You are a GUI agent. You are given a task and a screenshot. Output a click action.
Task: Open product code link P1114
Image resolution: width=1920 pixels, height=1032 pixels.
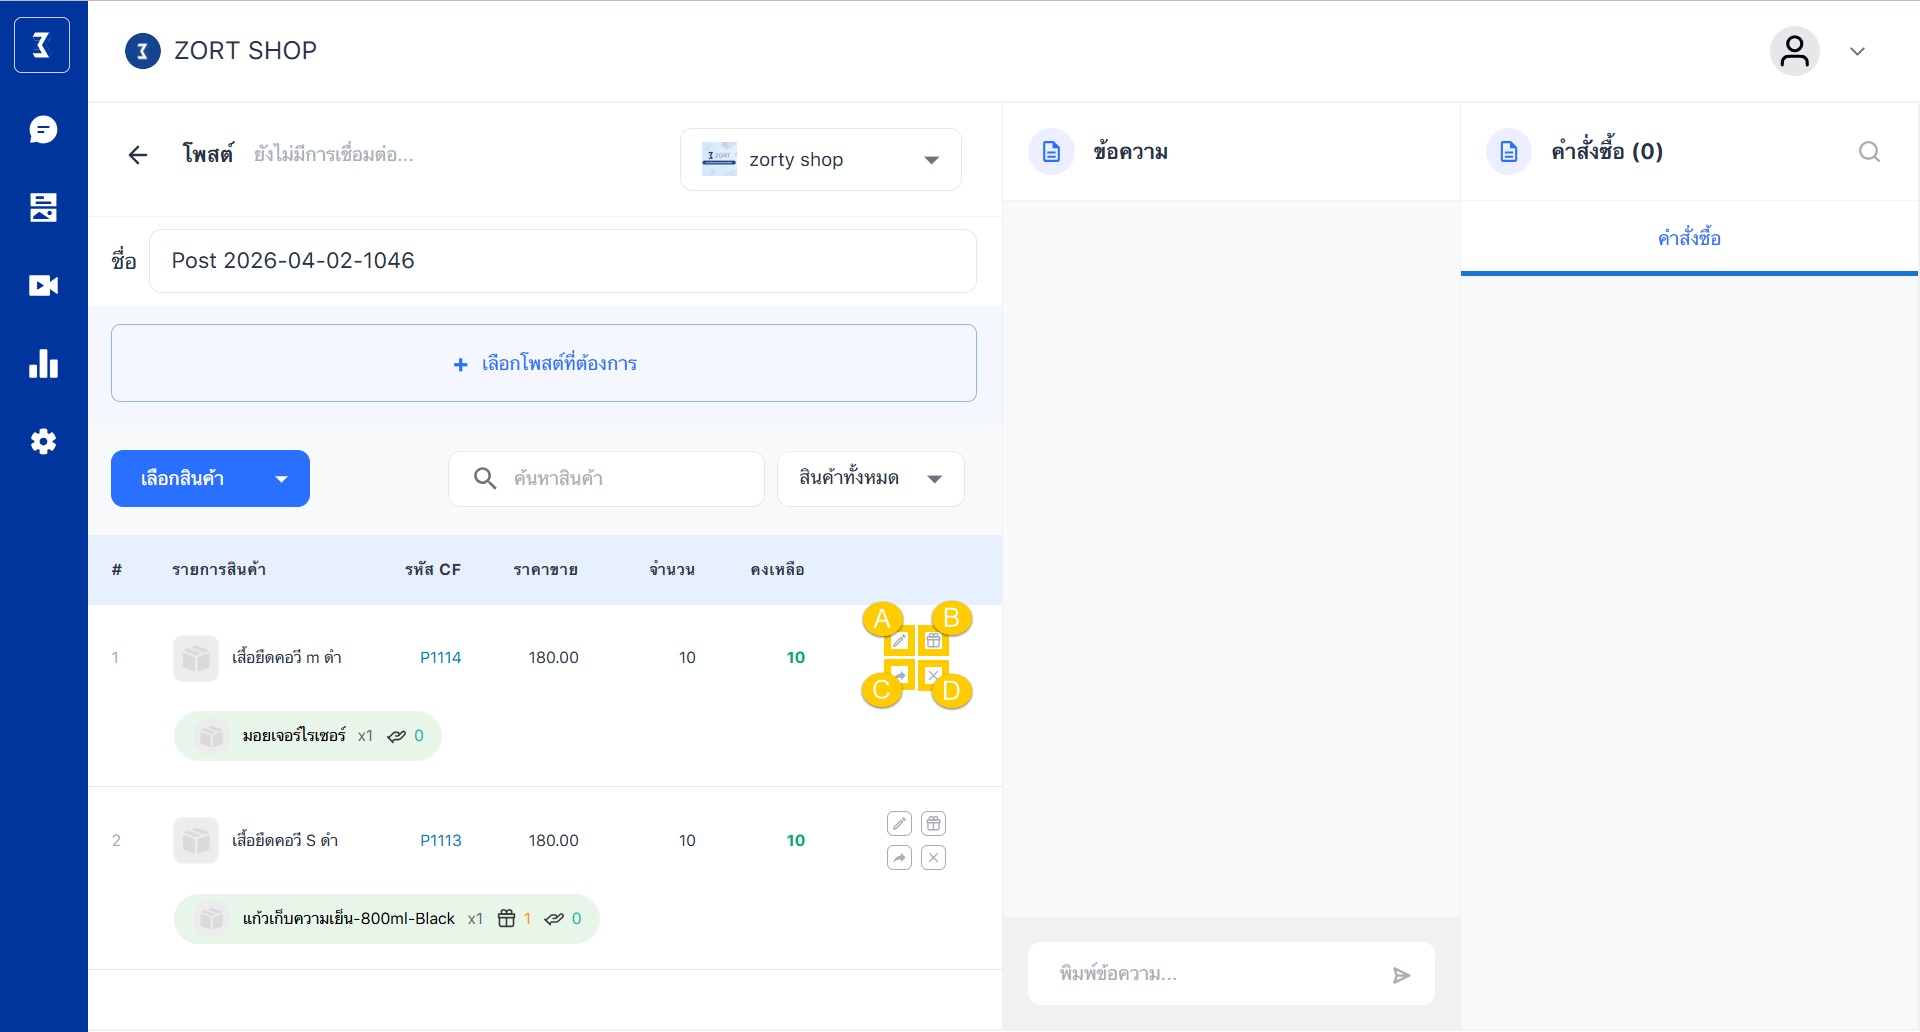[440, 658]
